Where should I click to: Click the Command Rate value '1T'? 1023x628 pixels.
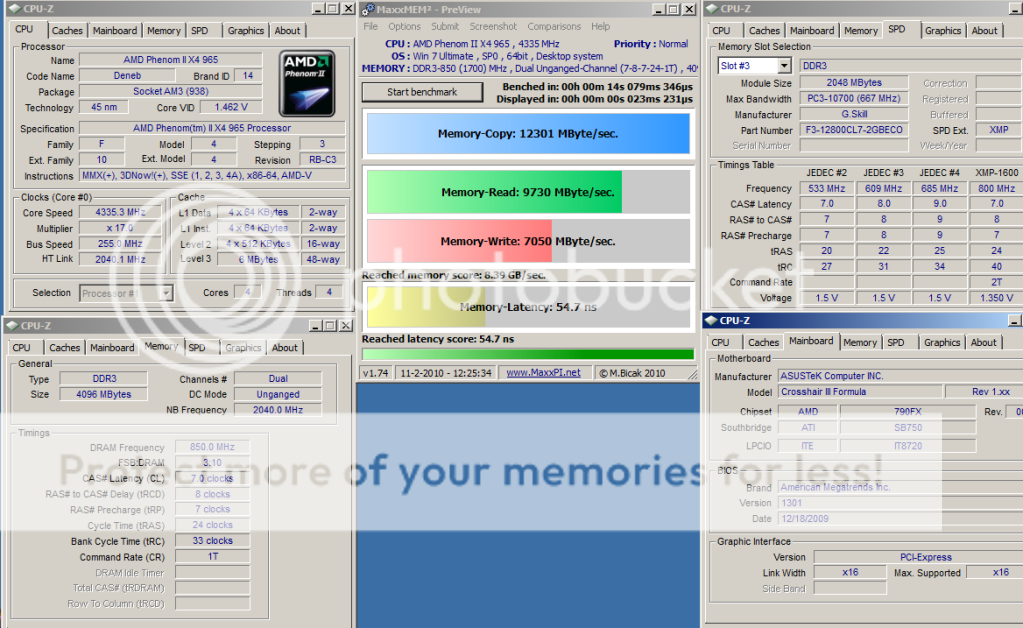[x=213, y=557]
